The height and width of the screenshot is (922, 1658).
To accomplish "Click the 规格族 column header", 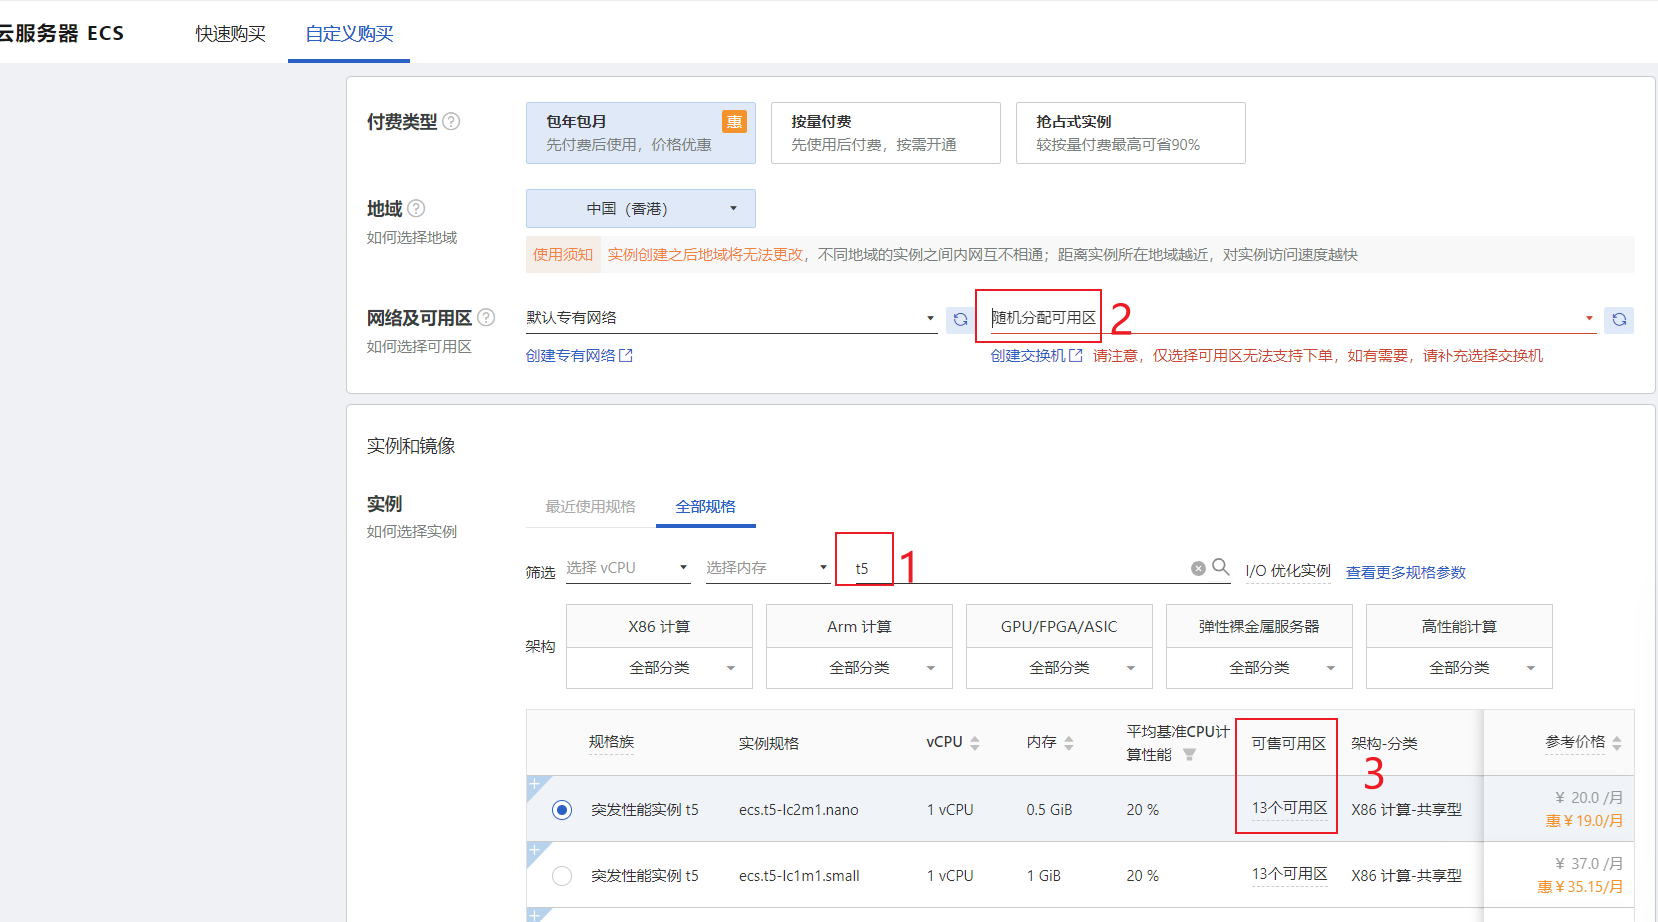I will pyautogui.click(x=611, y=742).
